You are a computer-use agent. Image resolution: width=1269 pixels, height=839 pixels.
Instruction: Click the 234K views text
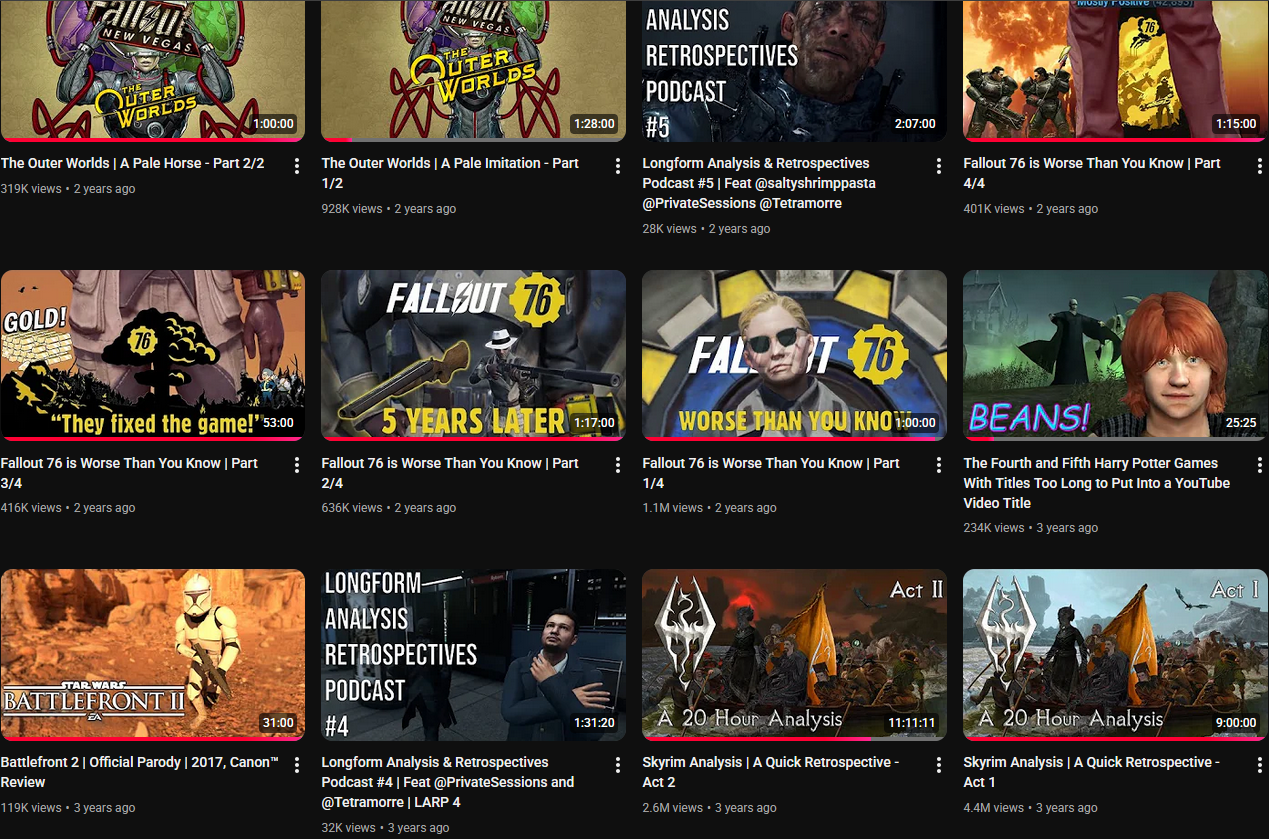[994, 528]
